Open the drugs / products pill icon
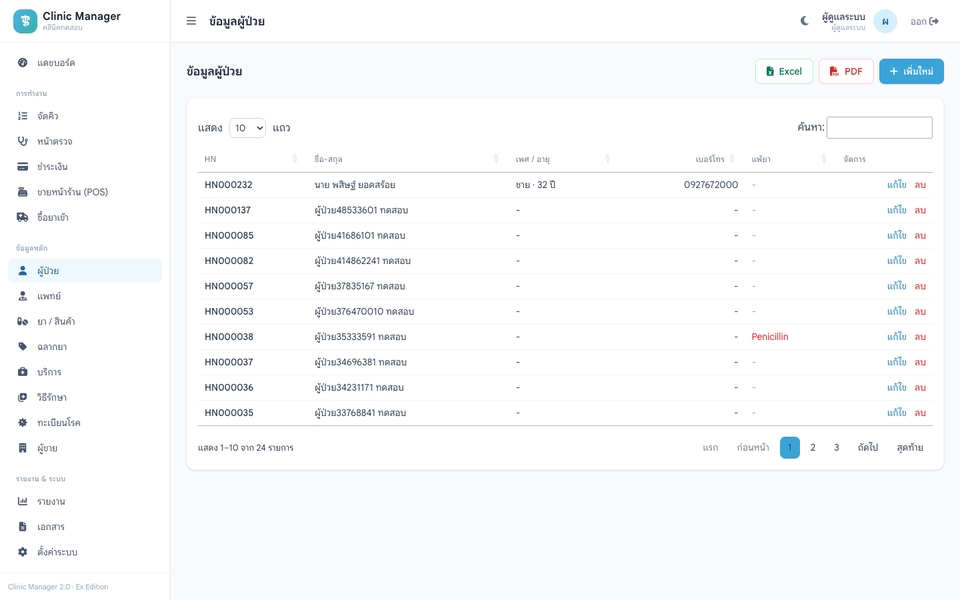This screenshot has width=960, height=600. pos(23,321)
